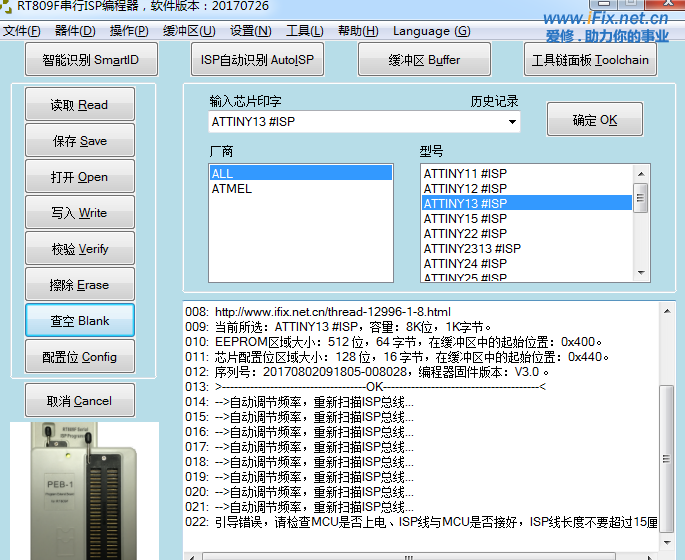Open the 操作(P) menu
The width and height of the screenshot is (685, 560).
(129, 31)
